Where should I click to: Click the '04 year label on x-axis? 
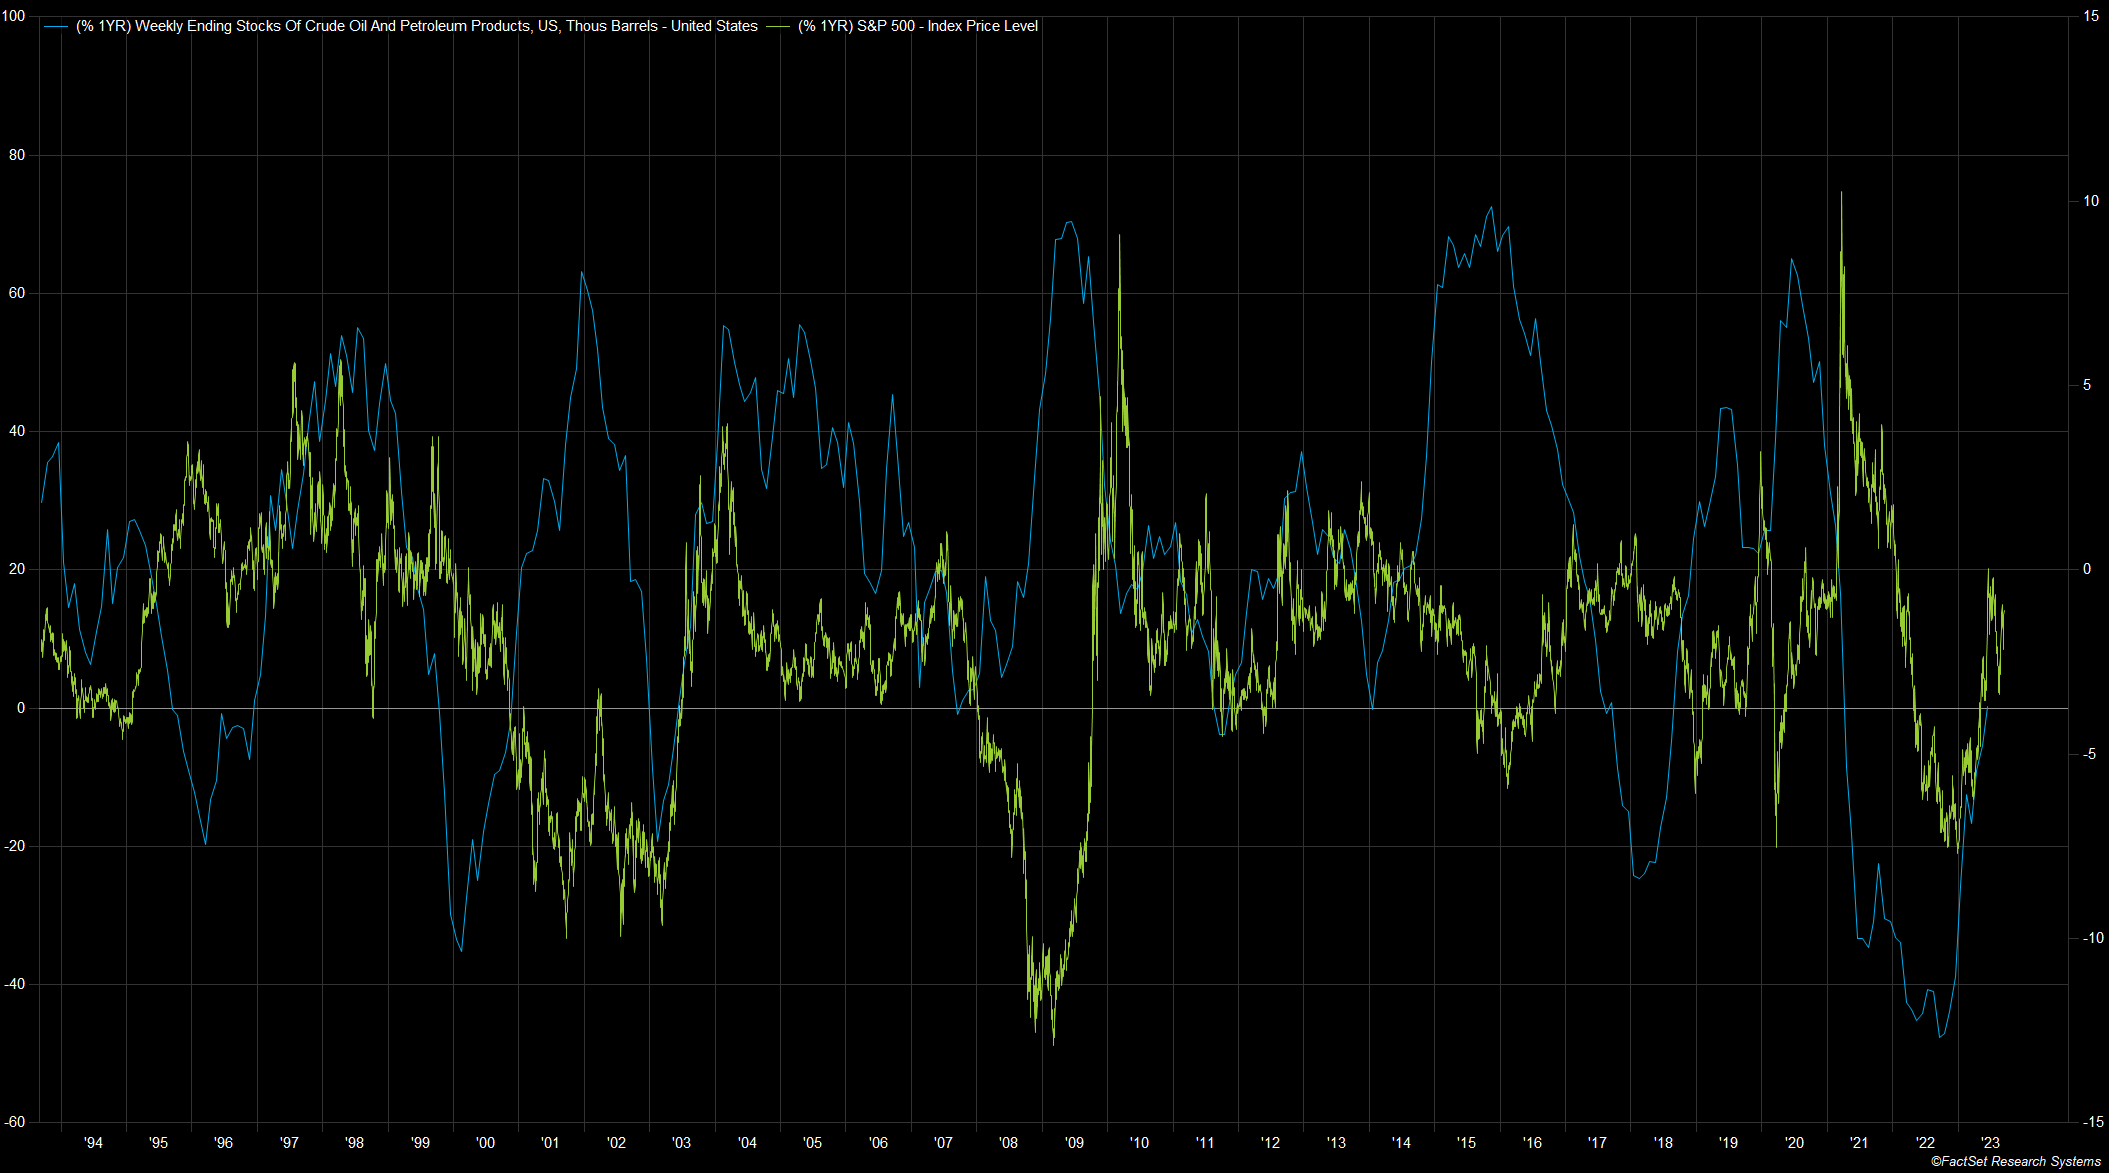tap(747, 1142)
